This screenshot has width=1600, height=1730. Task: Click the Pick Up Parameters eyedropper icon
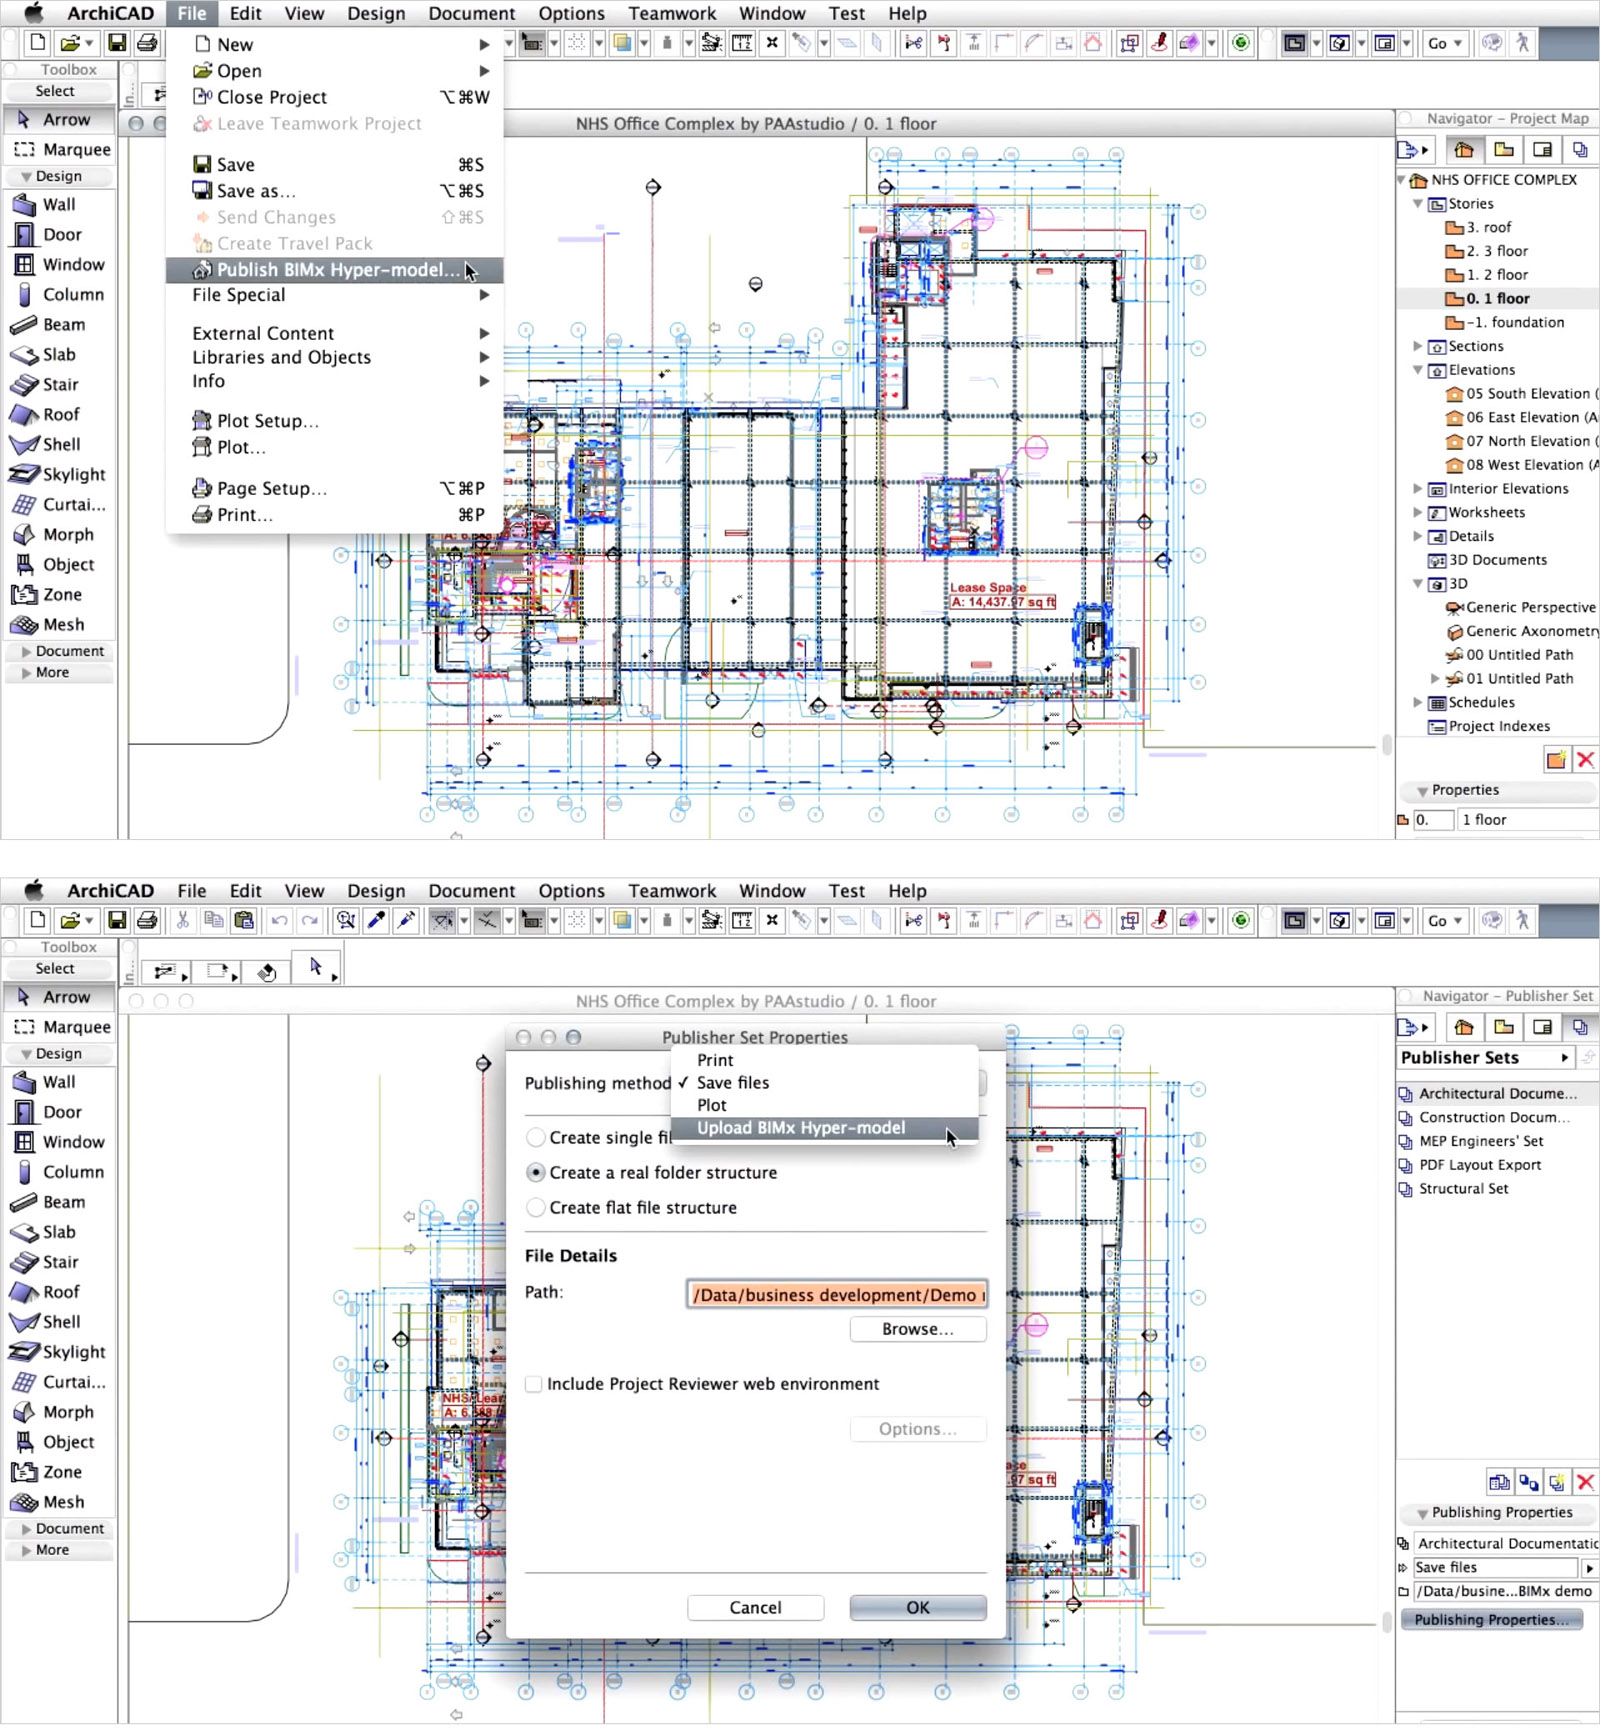tap(376, 920)
